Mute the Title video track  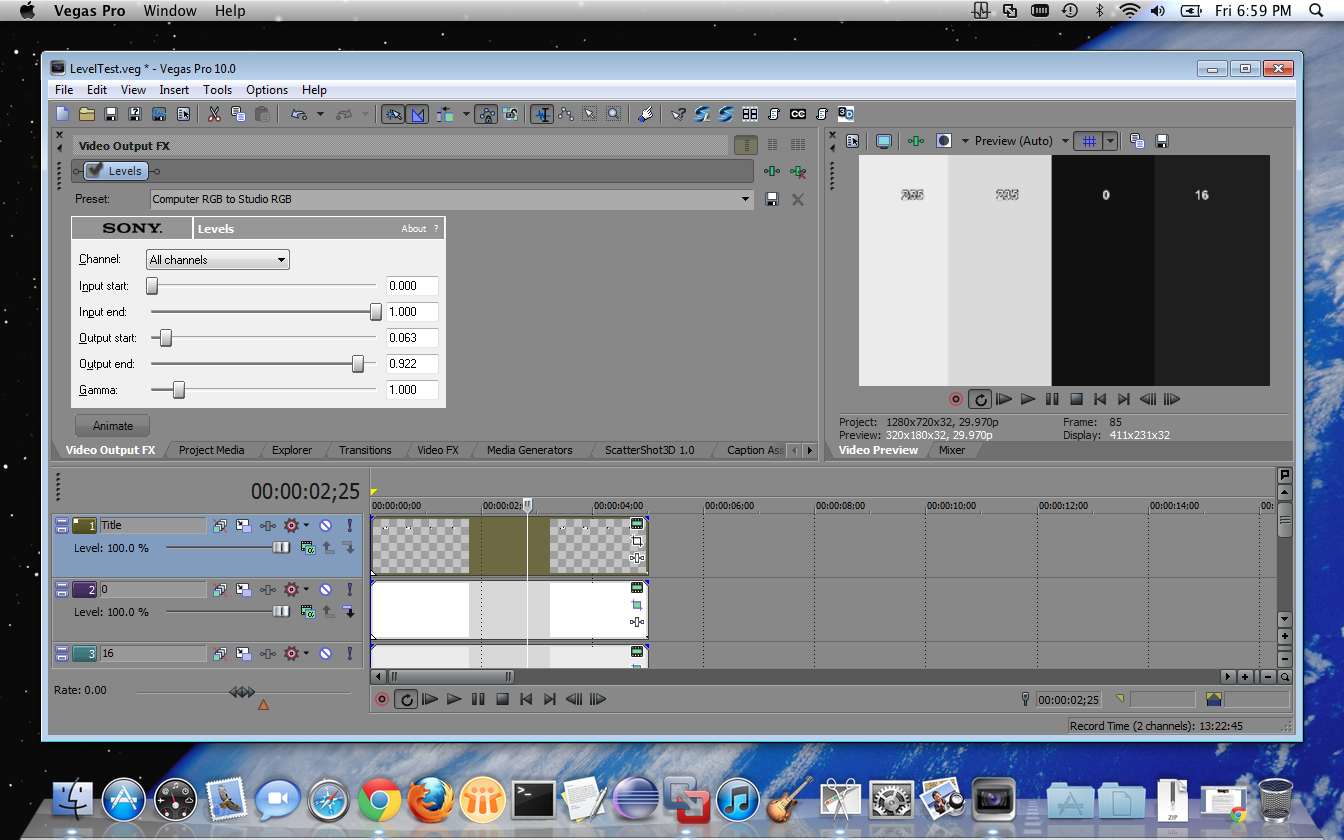click(x=326, y=525)
